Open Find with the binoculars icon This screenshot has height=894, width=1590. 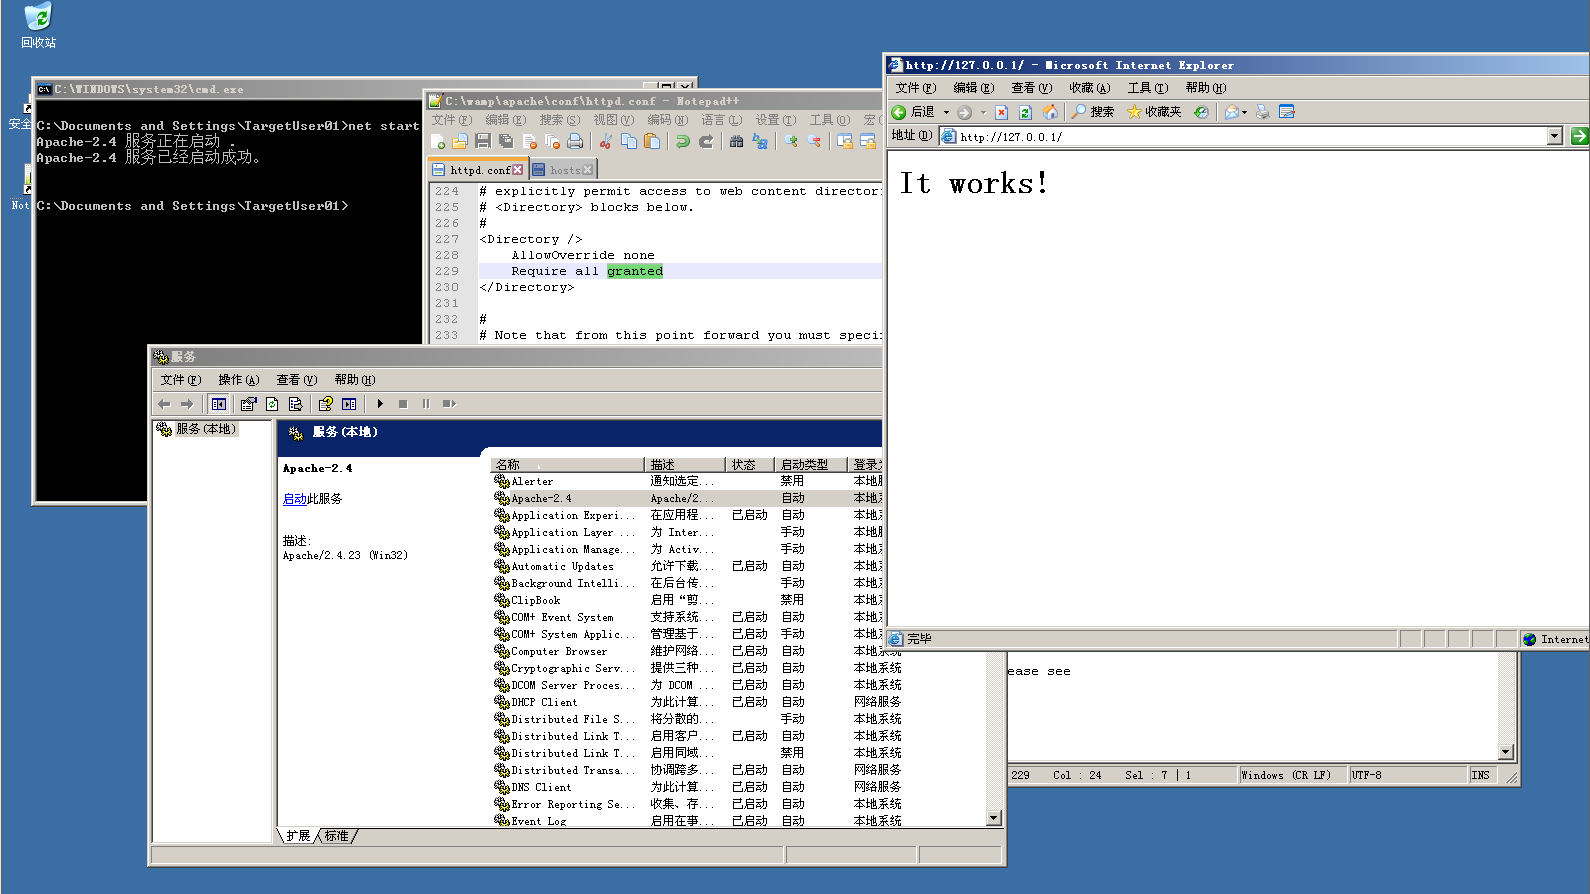(737, 142)
